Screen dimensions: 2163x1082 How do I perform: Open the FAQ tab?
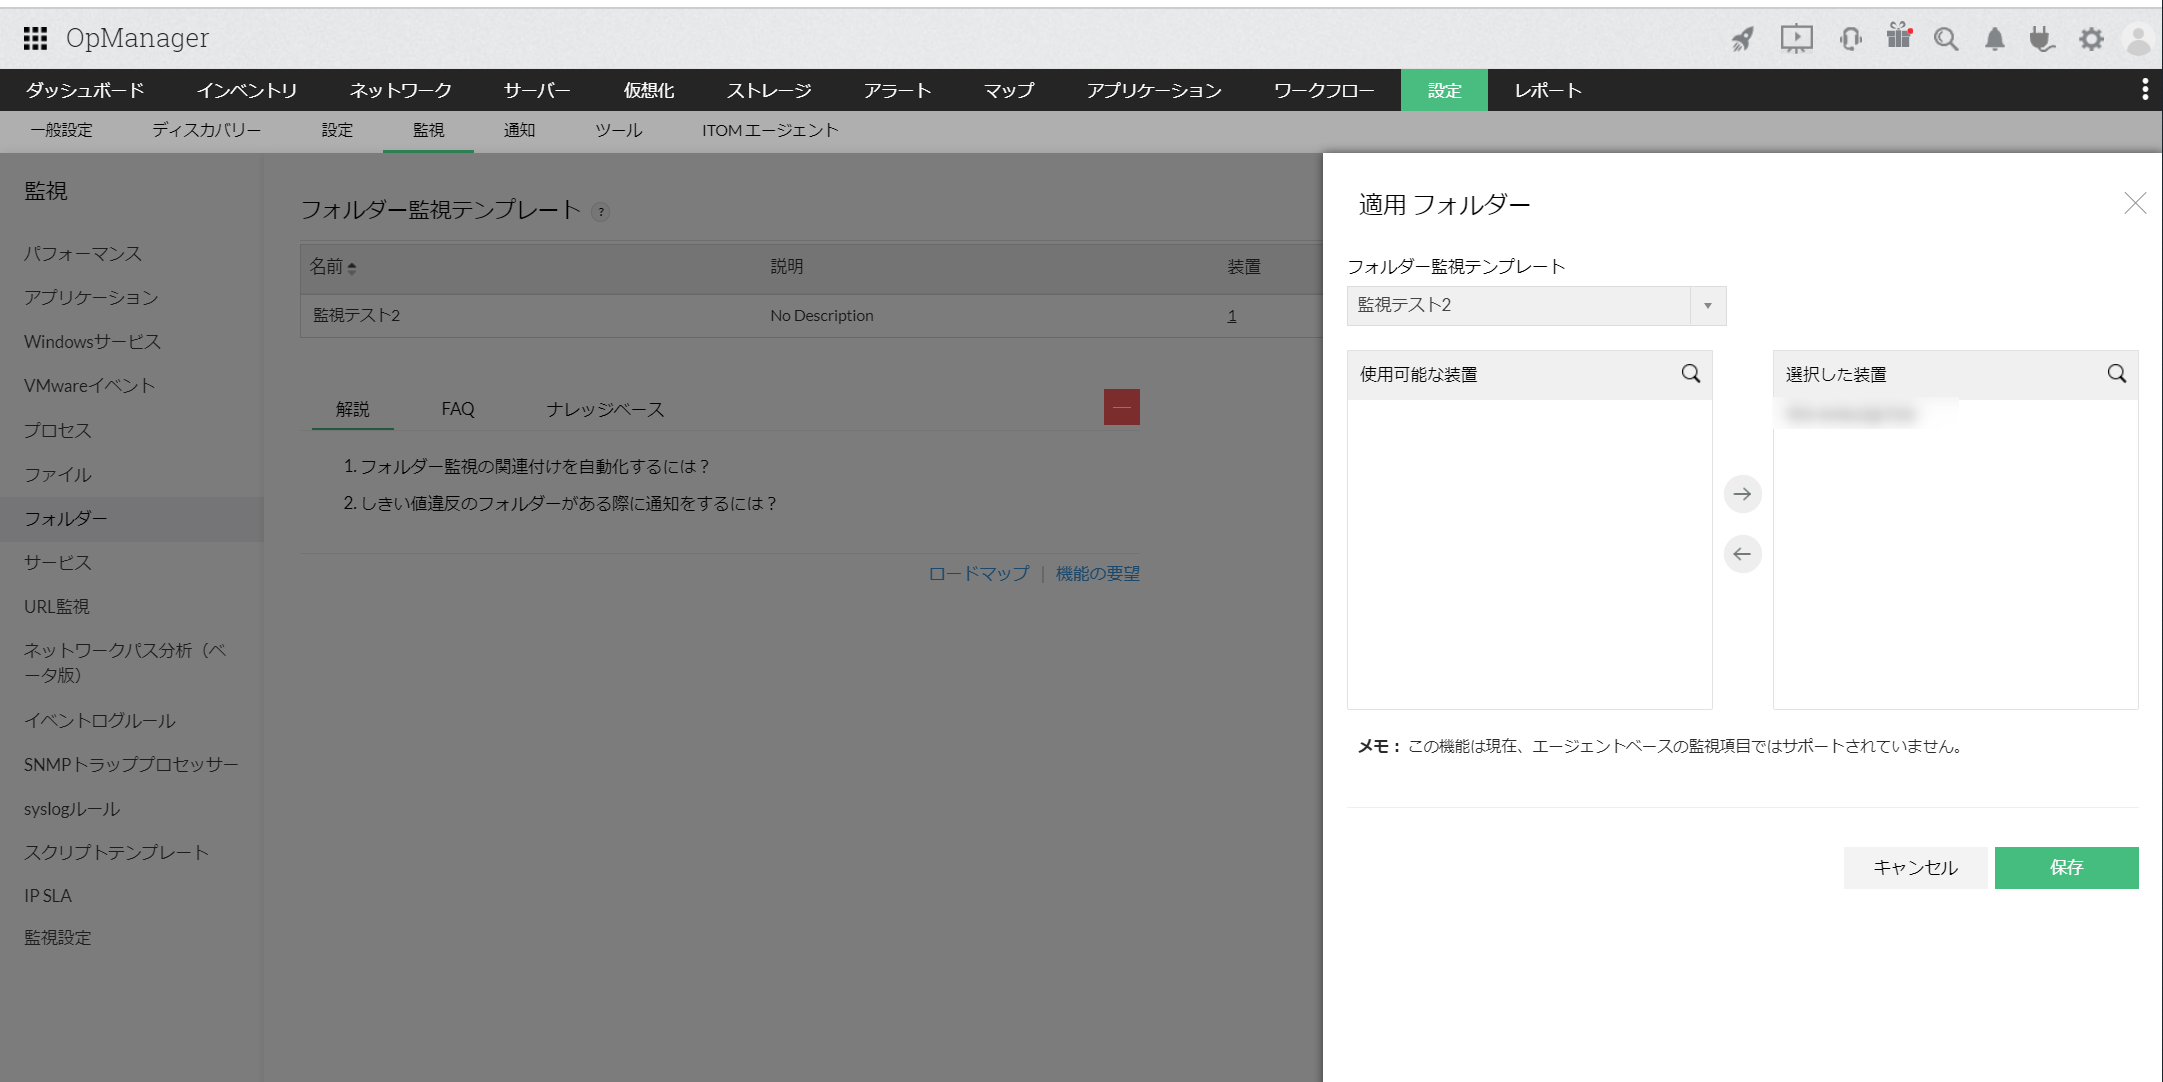458,409
